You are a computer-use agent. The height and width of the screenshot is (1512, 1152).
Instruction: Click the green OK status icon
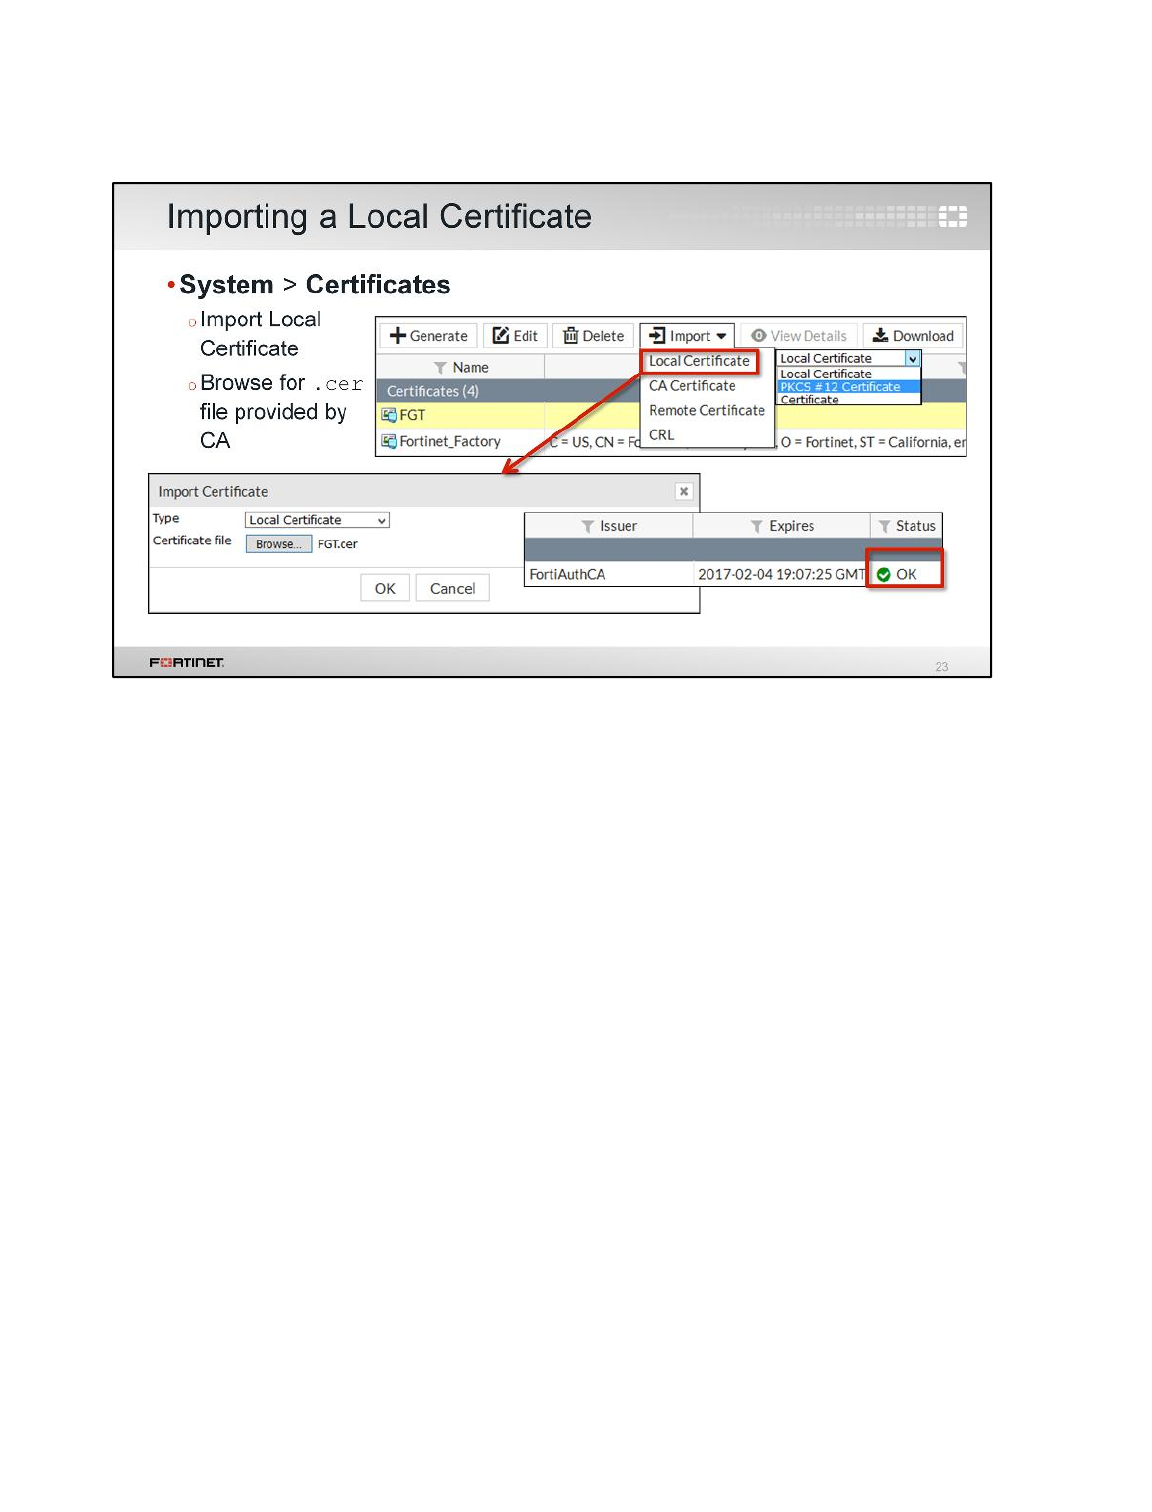pyautogui.click(x=883, y=574)
